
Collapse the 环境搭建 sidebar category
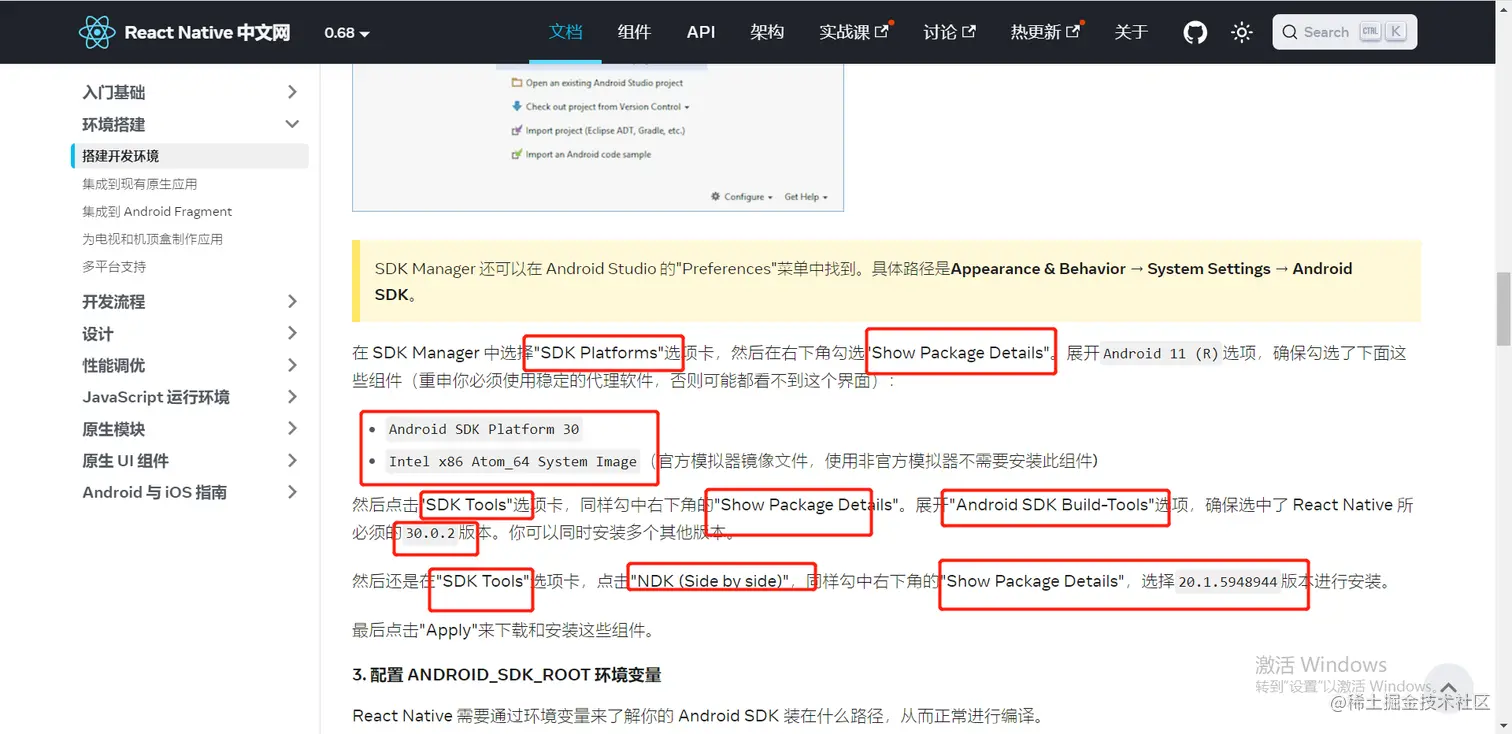pos(190,124)
